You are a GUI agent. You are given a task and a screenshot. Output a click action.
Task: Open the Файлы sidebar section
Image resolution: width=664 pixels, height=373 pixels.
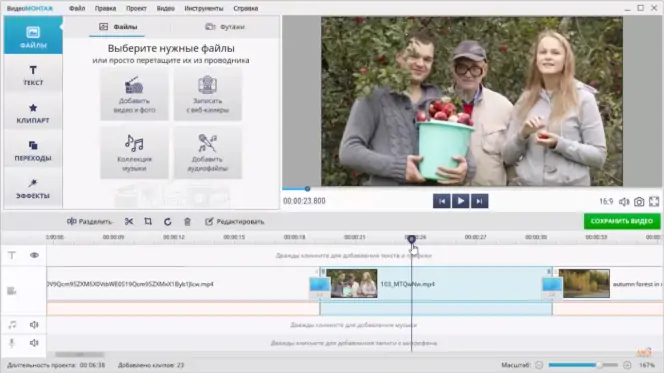tap(33, 36)
